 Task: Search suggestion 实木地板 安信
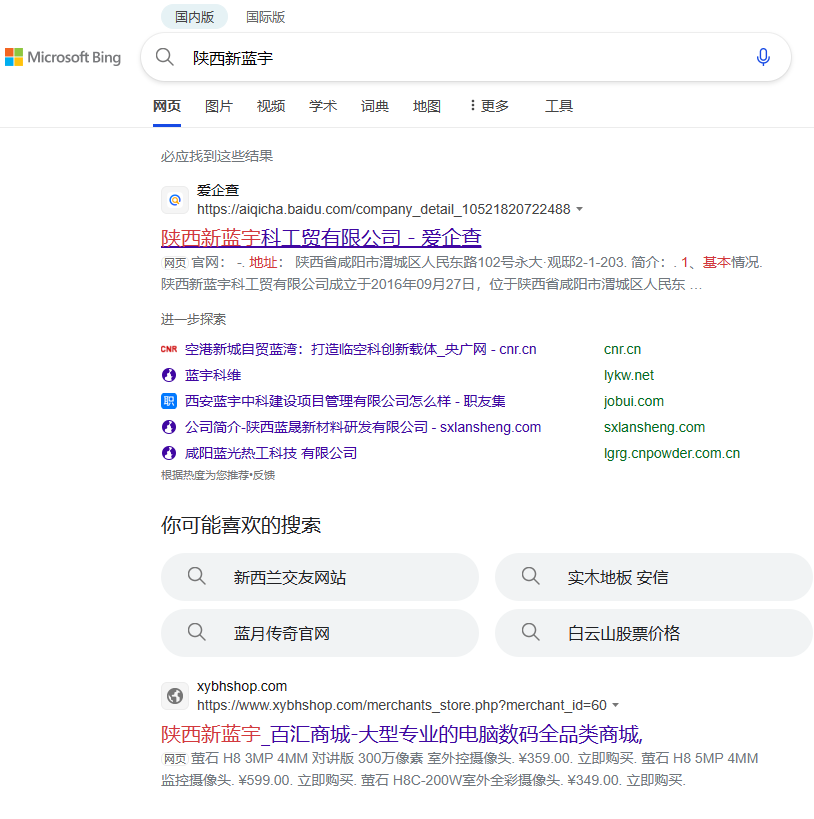(654, 577)
